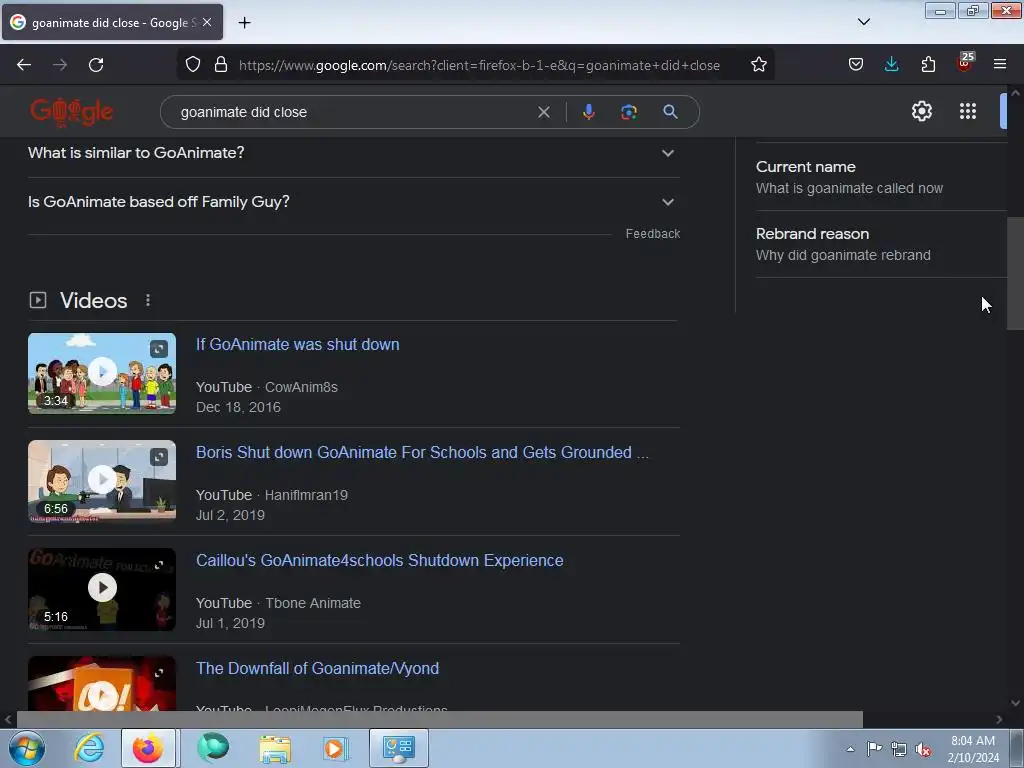
Task: Focus the Google search box
Action: point(353,112)
